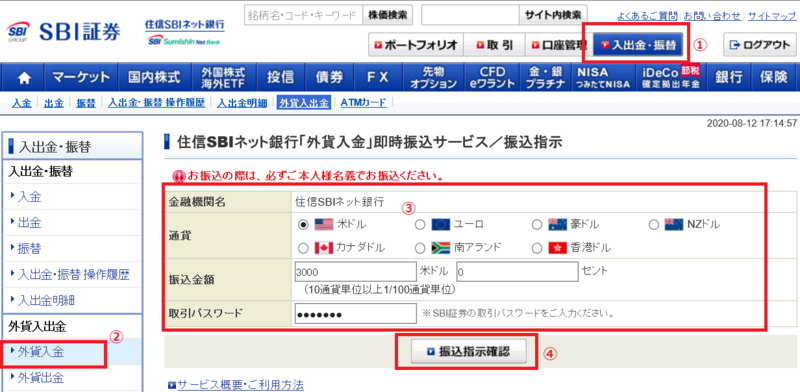800x392 pixels.
Task: Click the arrow icon beside サービス概要・ご利用方法
Action: (x=171, y=385)
